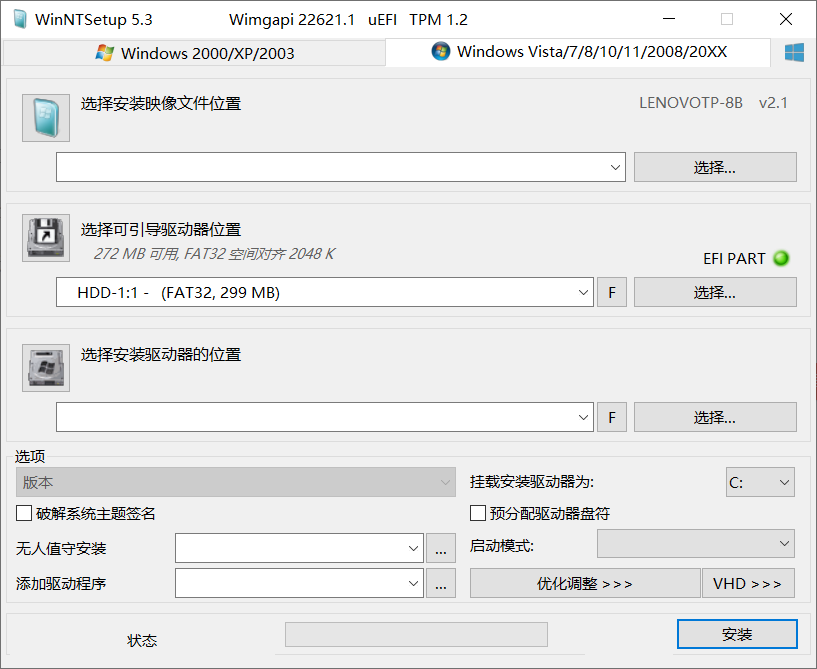Minimize the WinNTSetup window
Screen dimensions: 817x669
[669, 19]
